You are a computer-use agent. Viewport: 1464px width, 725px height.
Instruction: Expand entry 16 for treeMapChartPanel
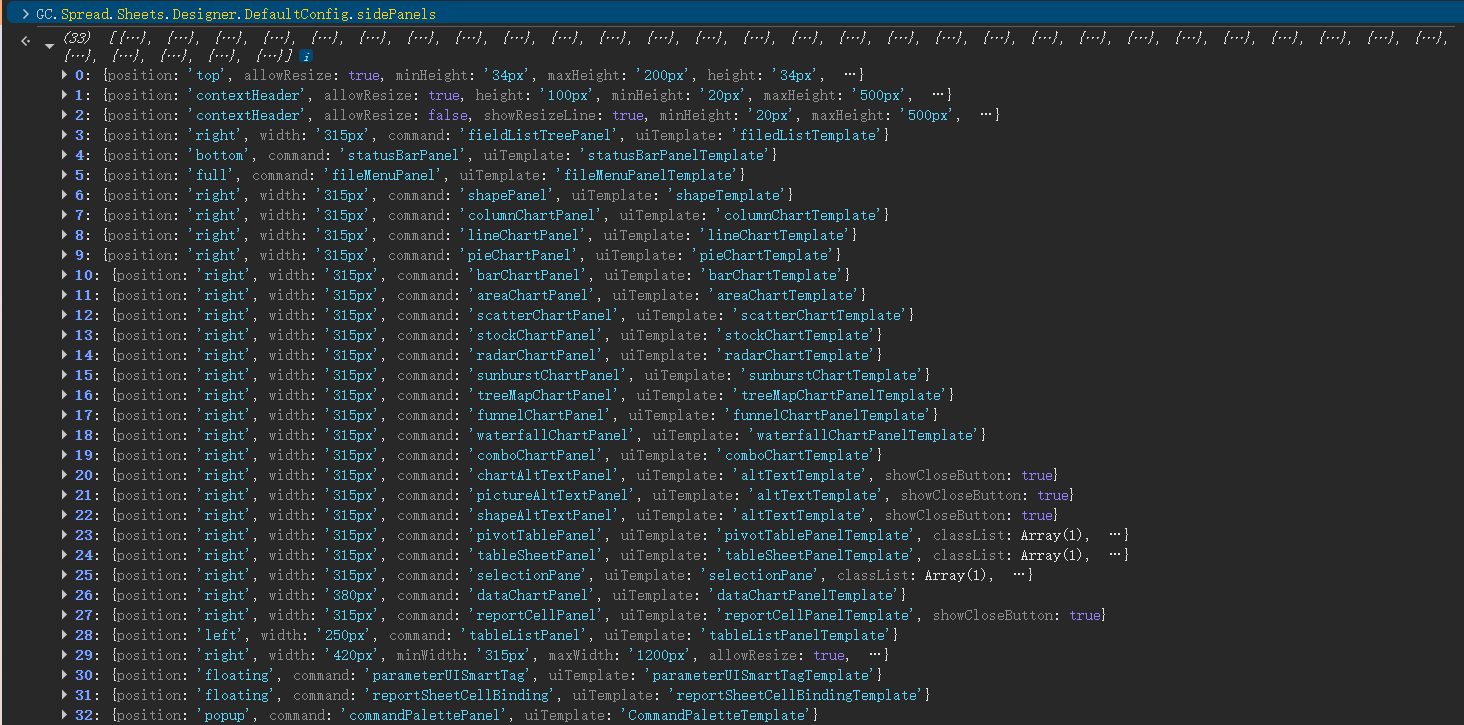(65, 395)
